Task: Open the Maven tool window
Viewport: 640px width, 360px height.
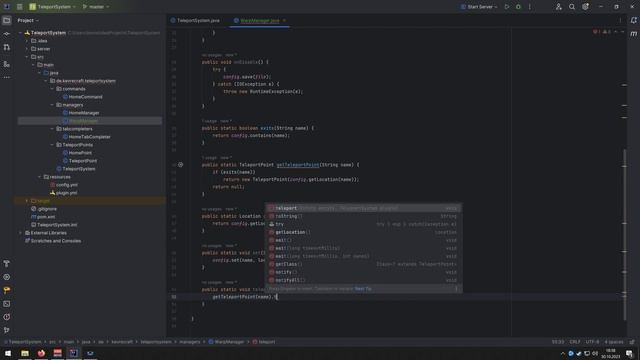Action: coord(633,34)
